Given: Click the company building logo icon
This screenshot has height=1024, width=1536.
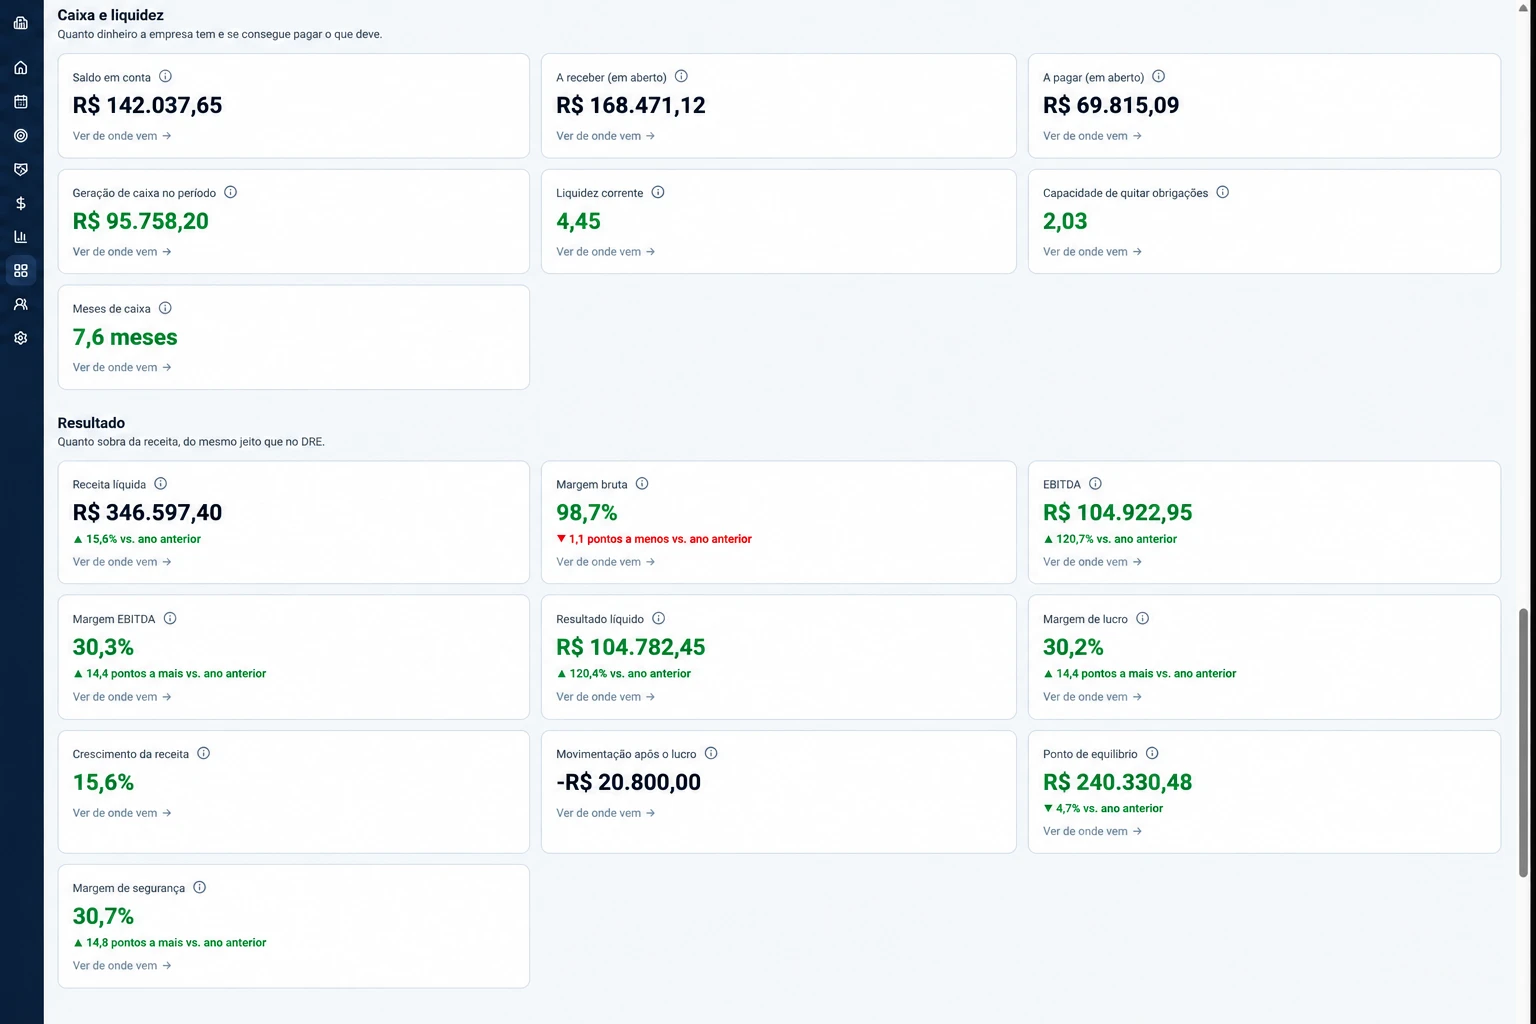Looking at the screenshot, I should [x=21, y=22].
